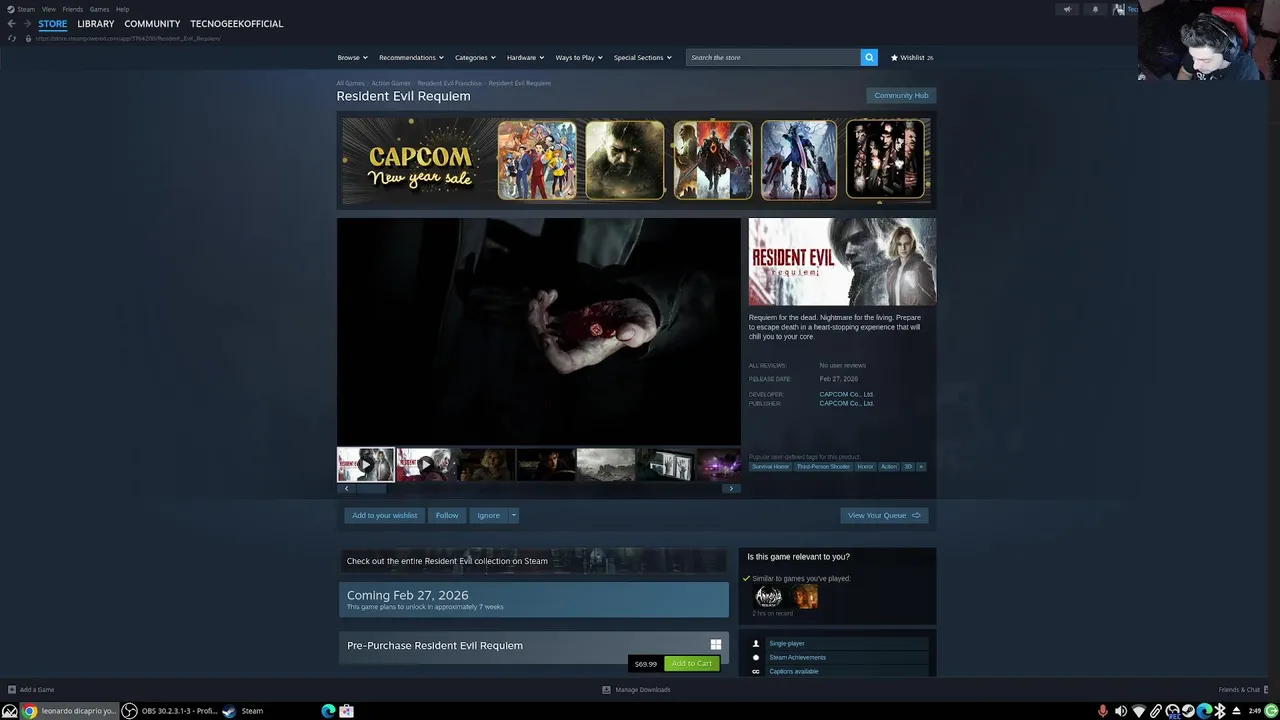The height and width of the screenshot is (720, 1280).
Task: Open the Start button on the taskbar
Action: click(x=10, y=711)
